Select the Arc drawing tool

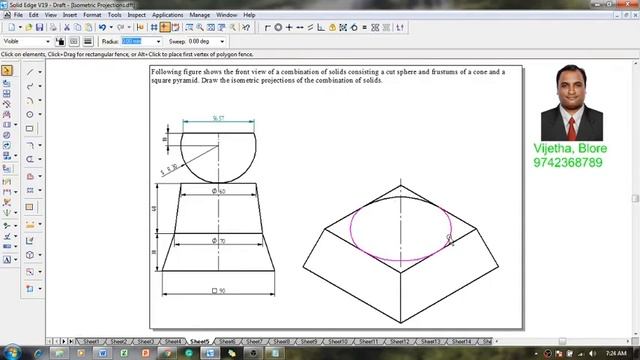pyautogui.click(x=30, y=100)
